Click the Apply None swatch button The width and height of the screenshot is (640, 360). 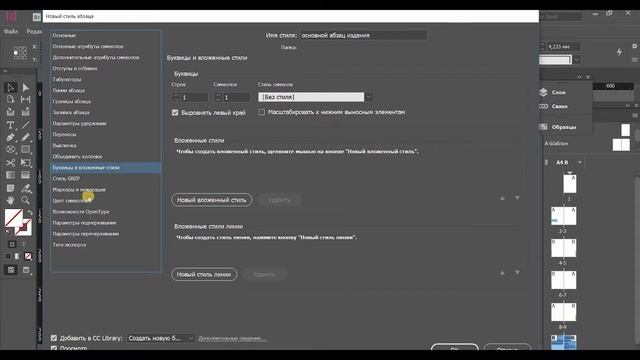tap(28, 256)
